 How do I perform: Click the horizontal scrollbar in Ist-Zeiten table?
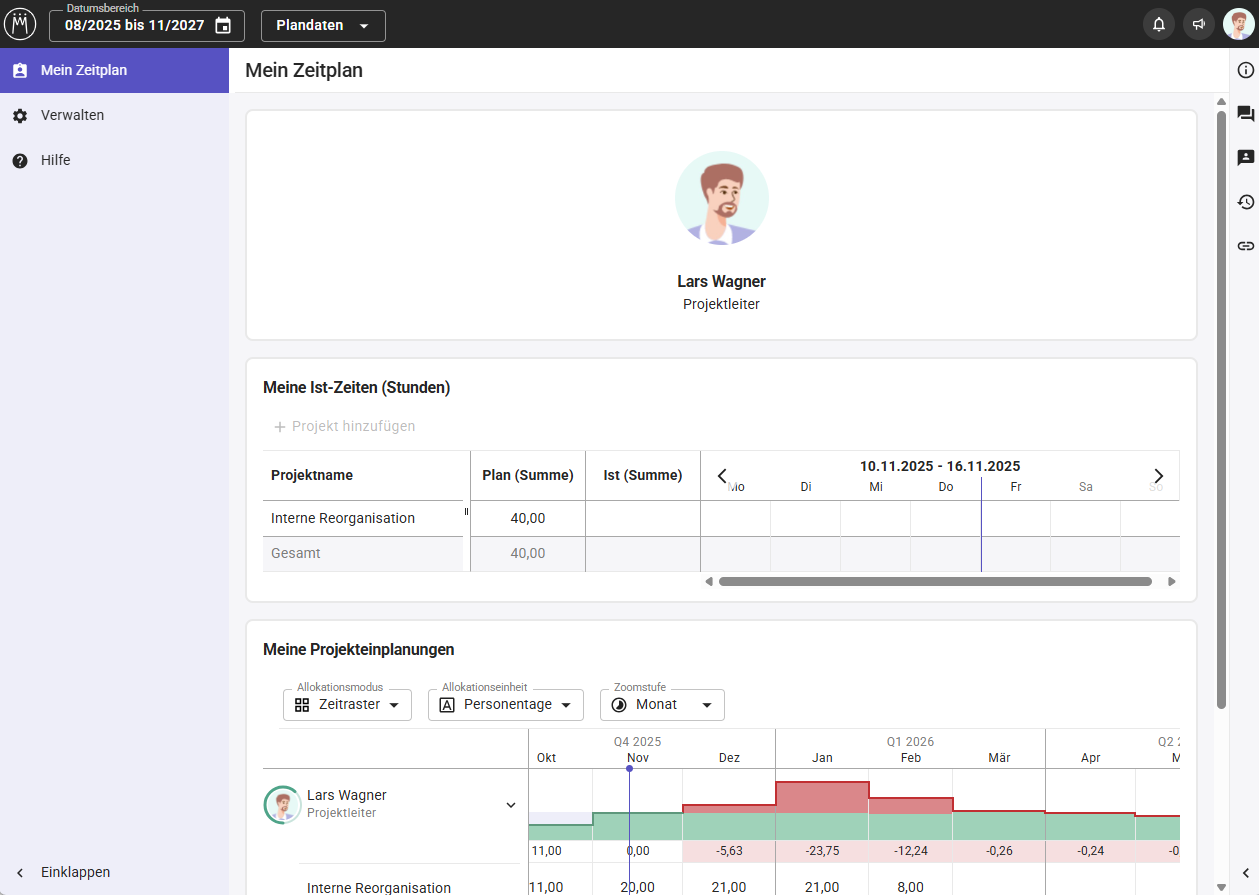[934, 581]
